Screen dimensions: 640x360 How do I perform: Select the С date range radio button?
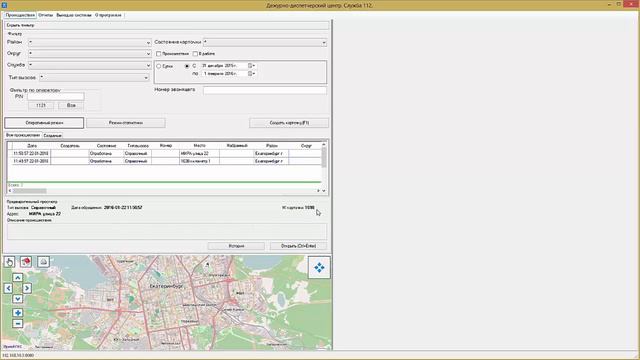[x=187, y=66]
